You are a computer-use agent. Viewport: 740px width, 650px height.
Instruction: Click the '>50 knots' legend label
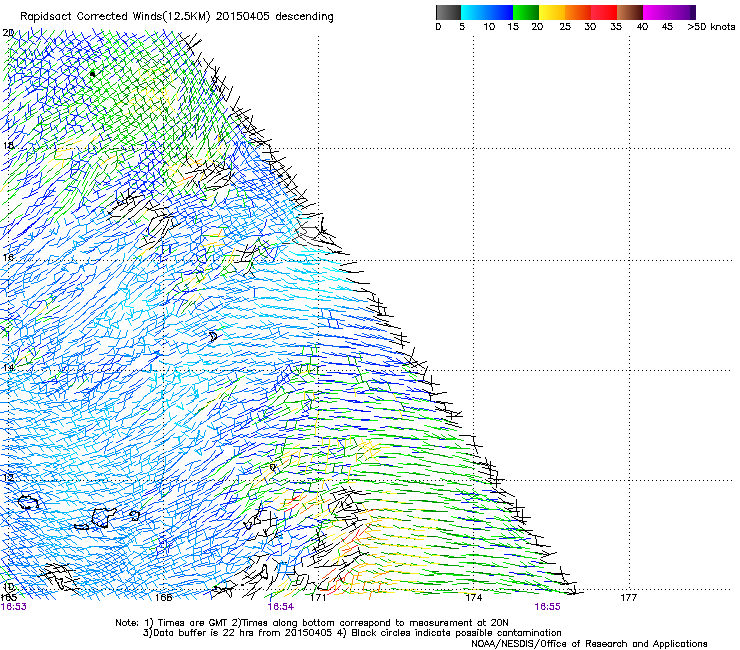[711, 27]
